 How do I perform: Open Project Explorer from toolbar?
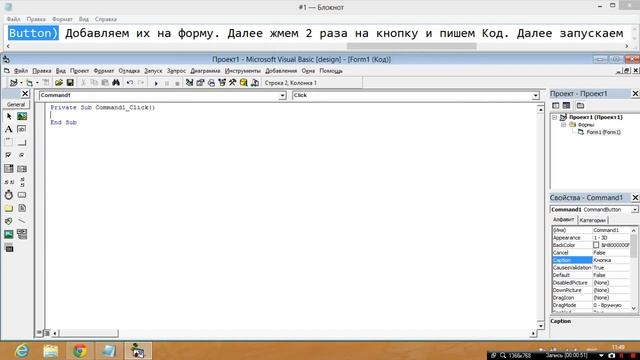pyautogui.click(x=189, y=83)
